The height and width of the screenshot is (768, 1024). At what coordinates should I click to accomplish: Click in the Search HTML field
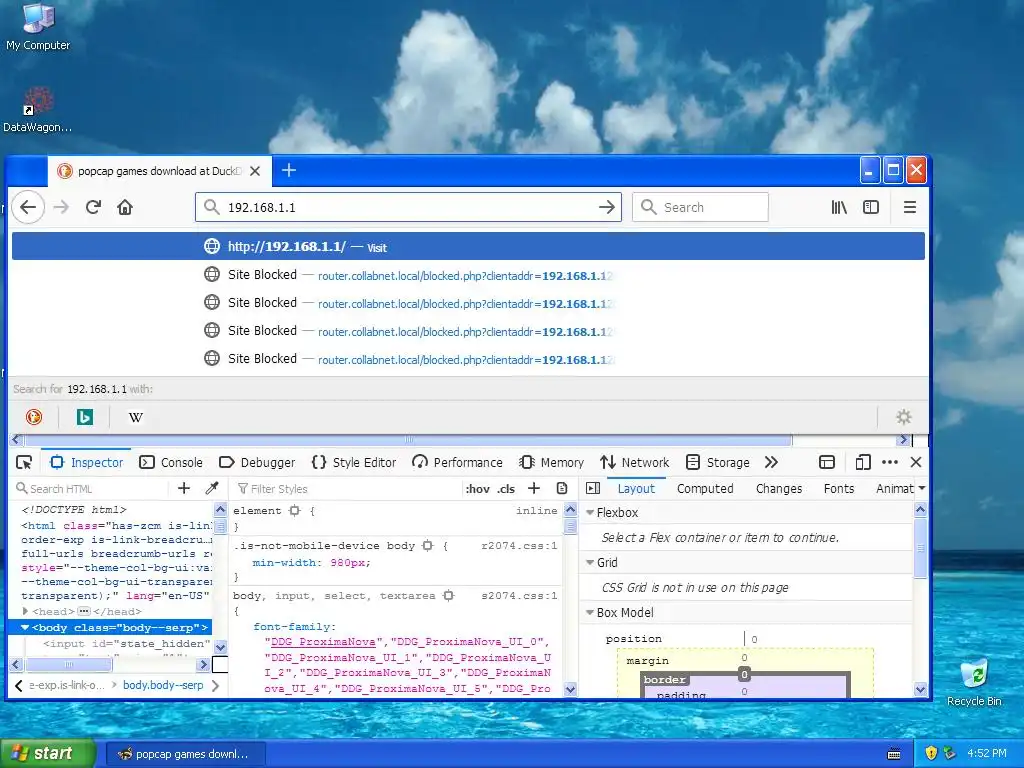click(91, 488)
